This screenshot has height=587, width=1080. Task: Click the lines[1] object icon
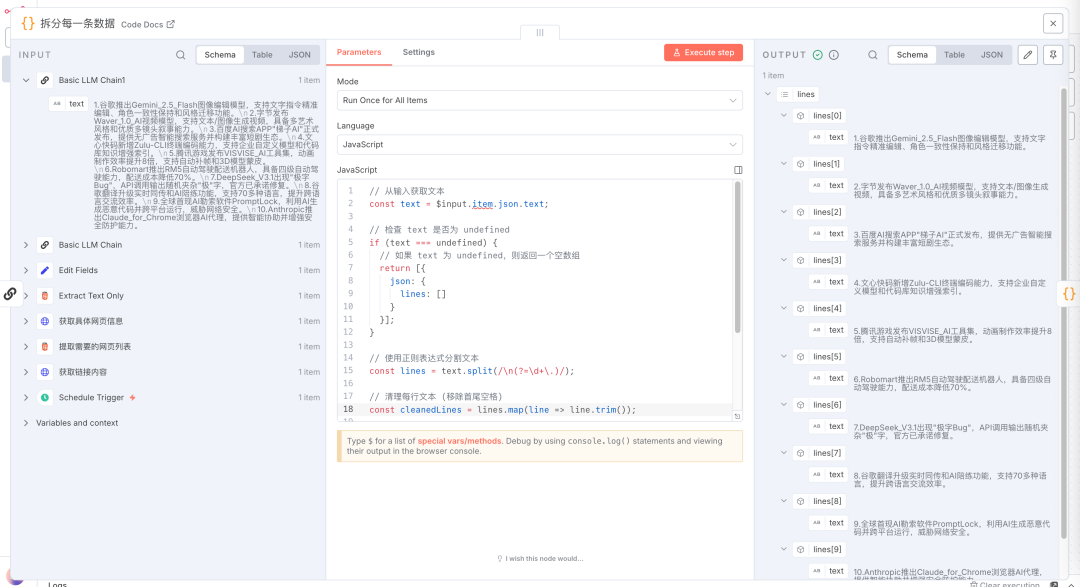pos(800,164)
